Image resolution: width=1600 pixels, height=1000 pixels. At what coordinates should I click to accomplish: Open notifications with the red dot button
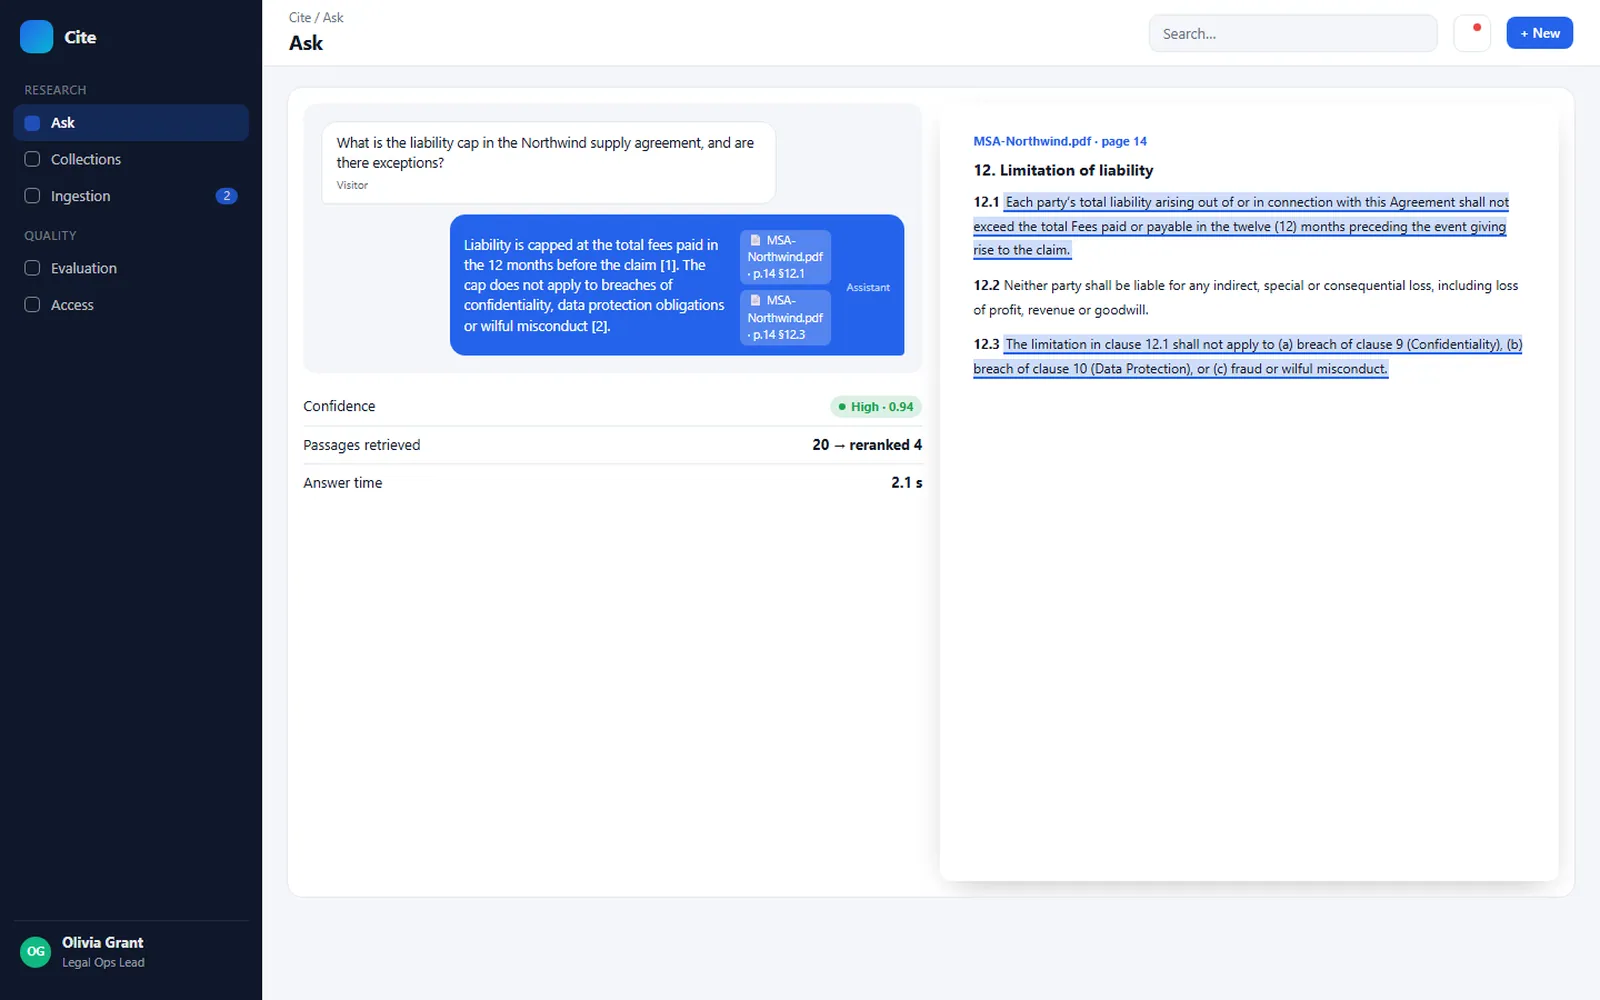tap(1472, 33)
